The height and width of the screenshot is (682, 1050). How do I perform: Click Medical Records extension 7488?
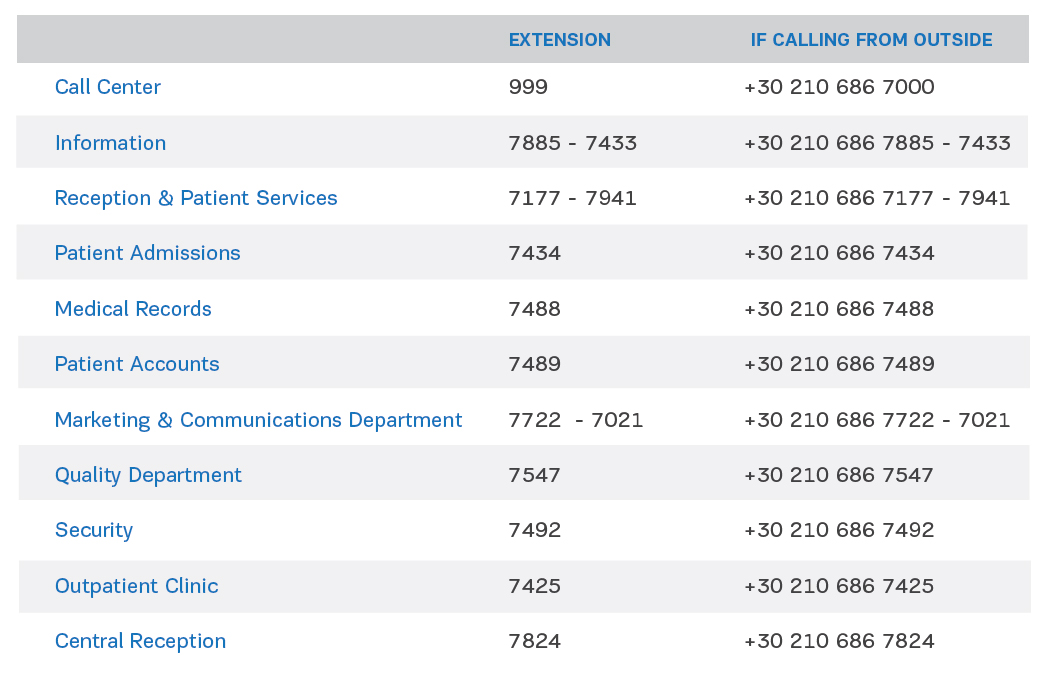[534, 309]
